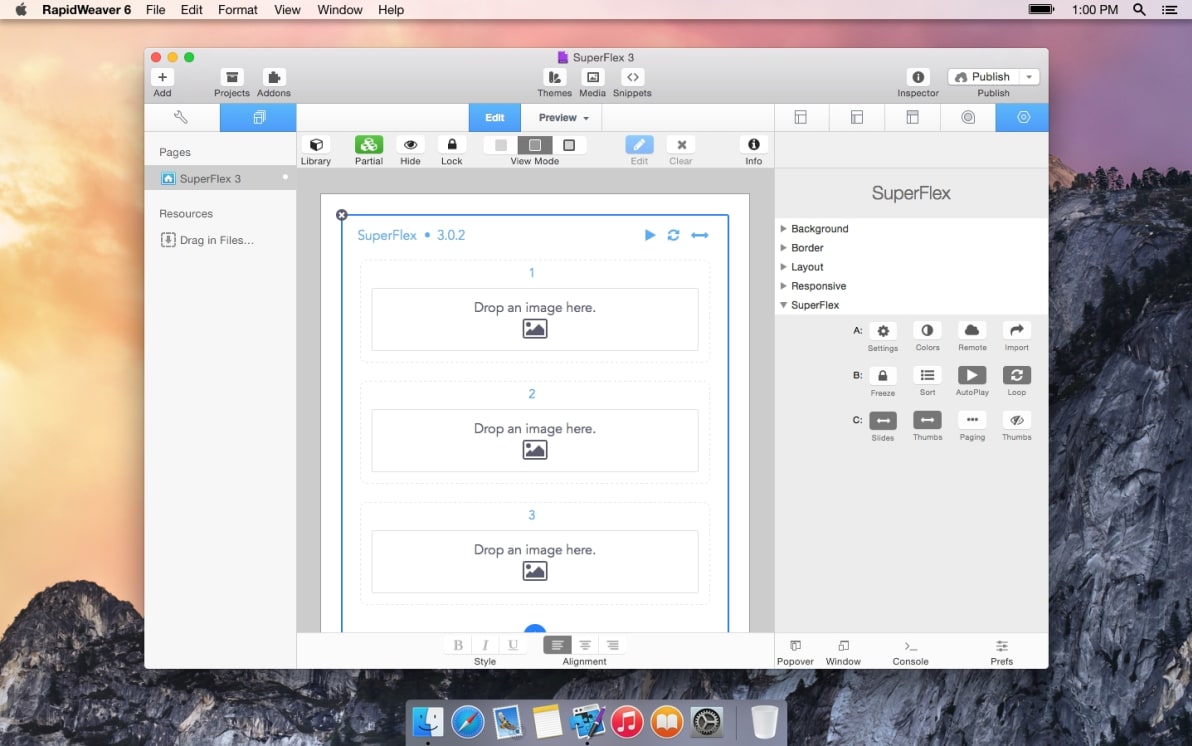Switch to Edit mode tab
1192x746 pixels.
click(495, 118)
